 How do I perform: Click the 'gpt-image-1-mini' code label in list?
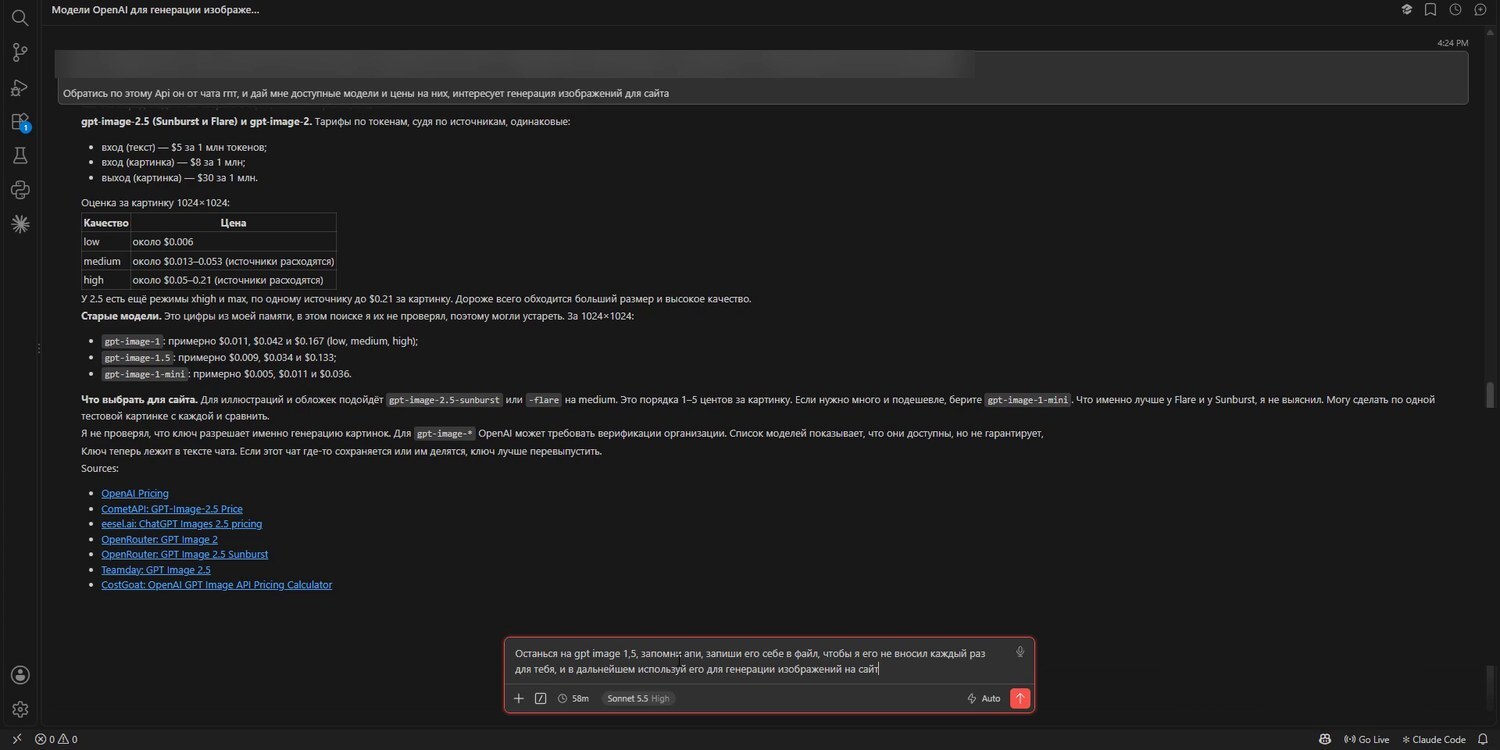(x=145, y=374)
